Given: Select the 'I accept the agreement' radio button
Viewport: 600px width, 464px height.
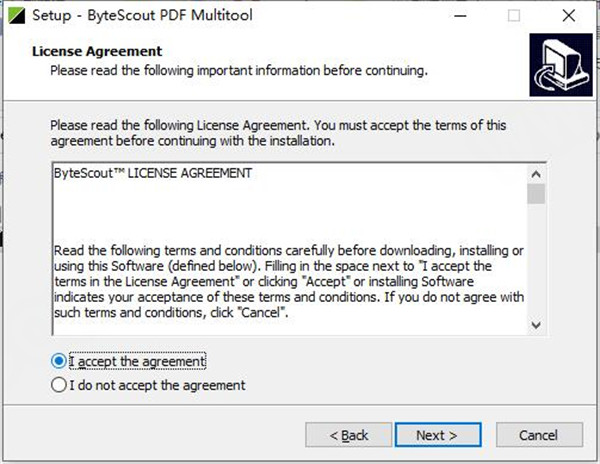Looking at the screenshot, I should tap(59, 361).
